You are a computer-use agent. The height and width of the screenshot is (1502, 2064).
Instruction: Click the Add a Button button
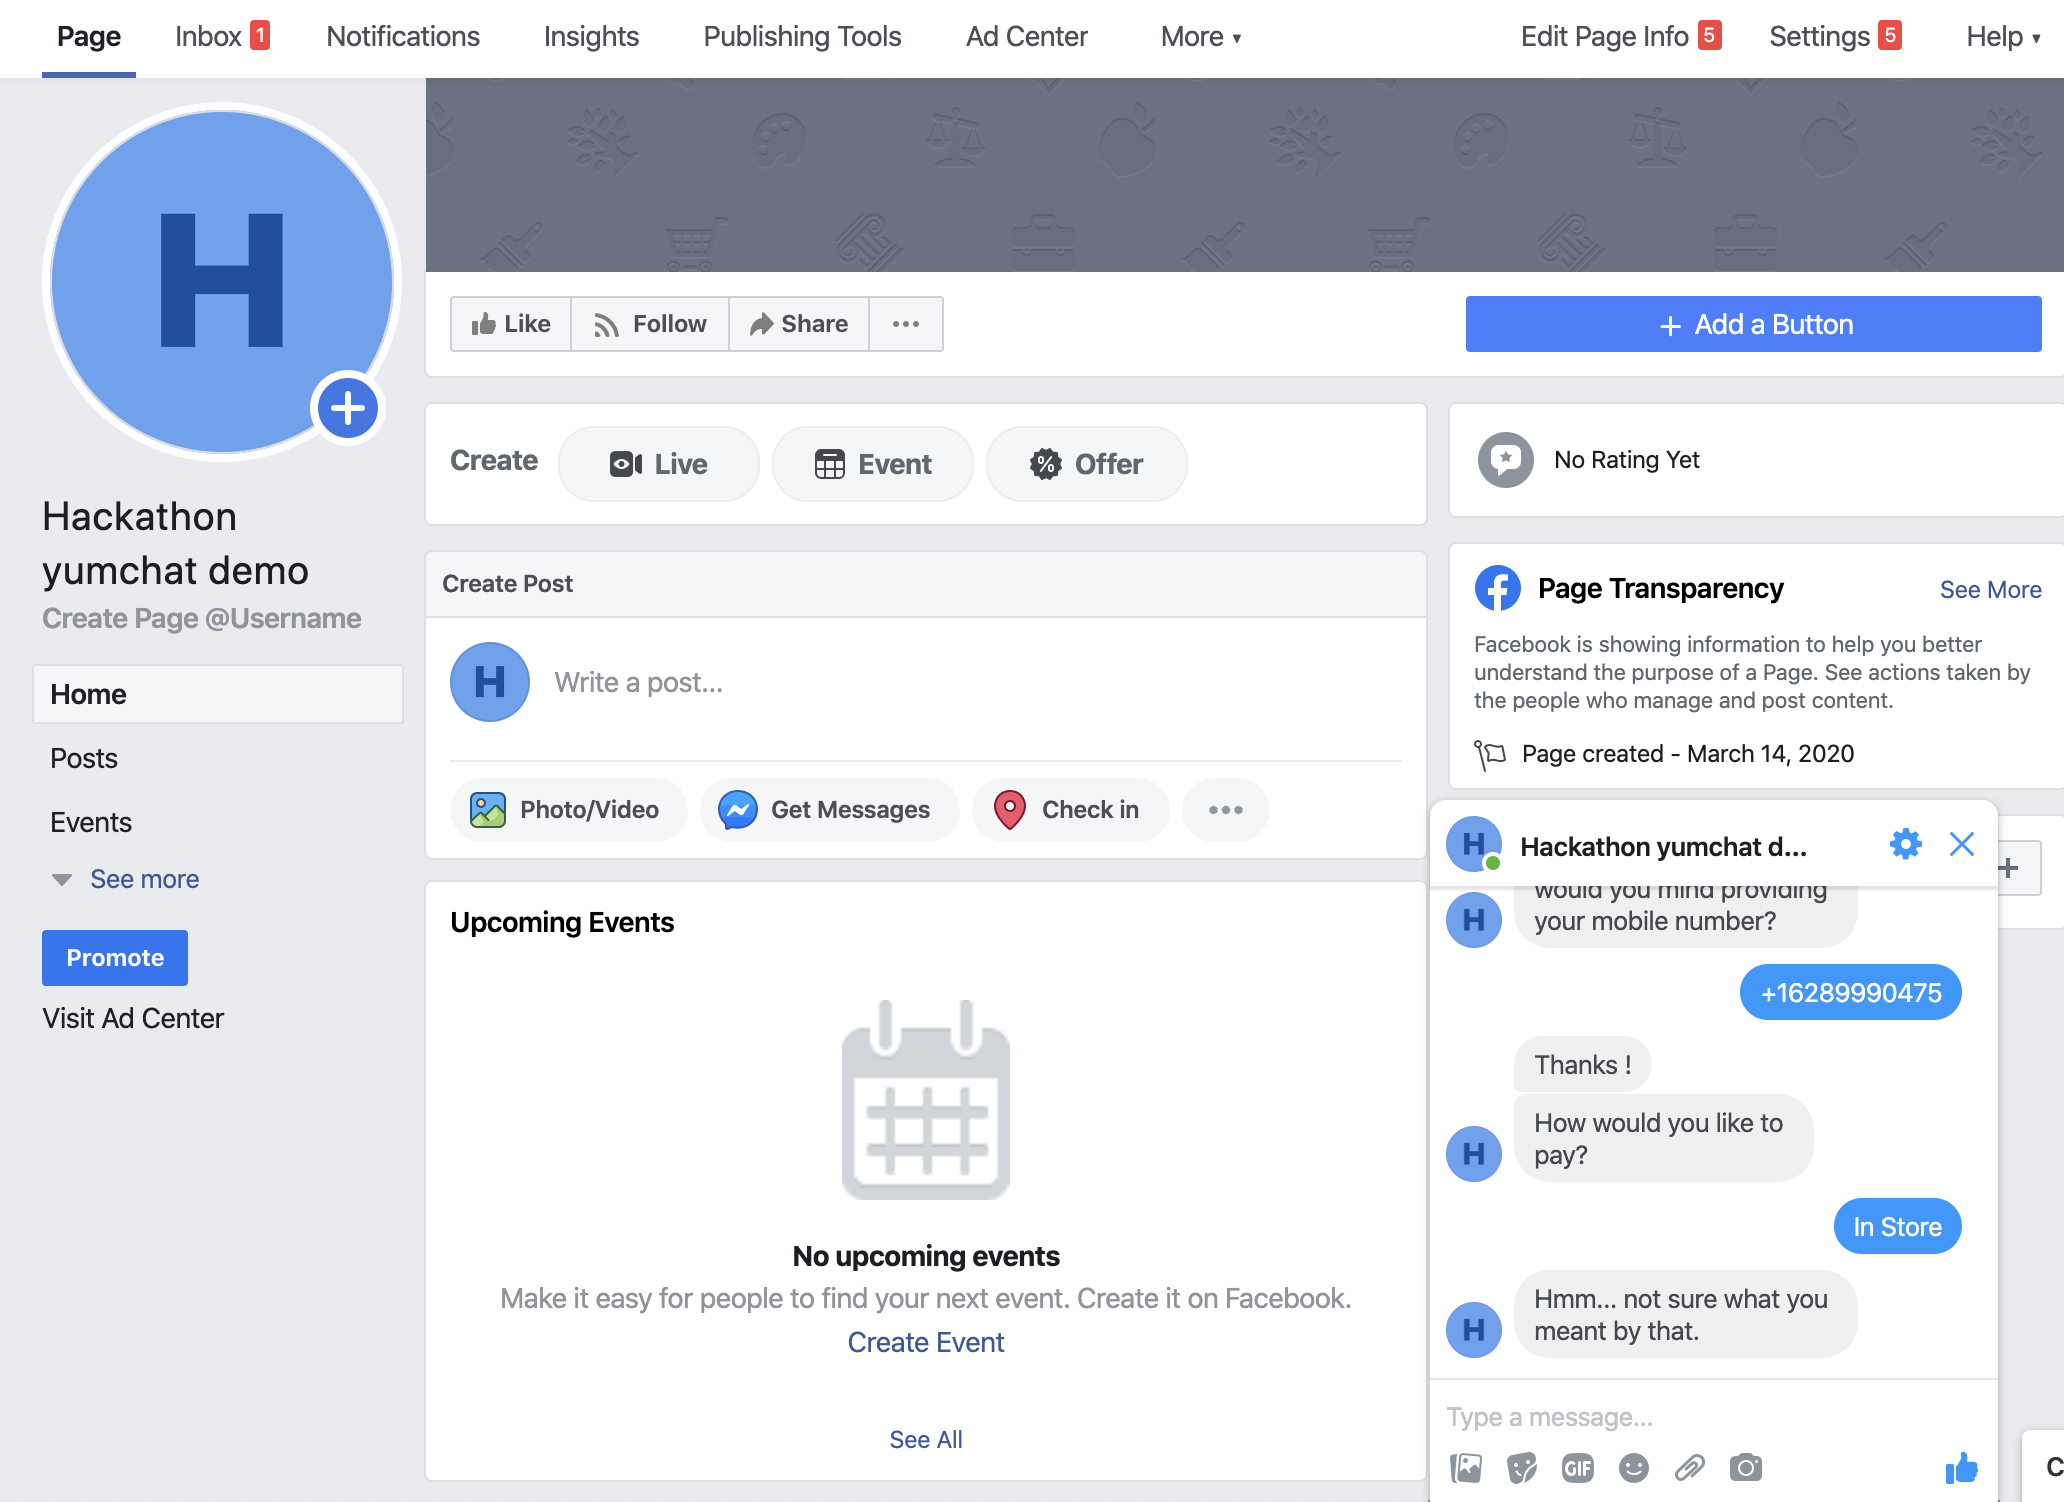point(1753,324)
